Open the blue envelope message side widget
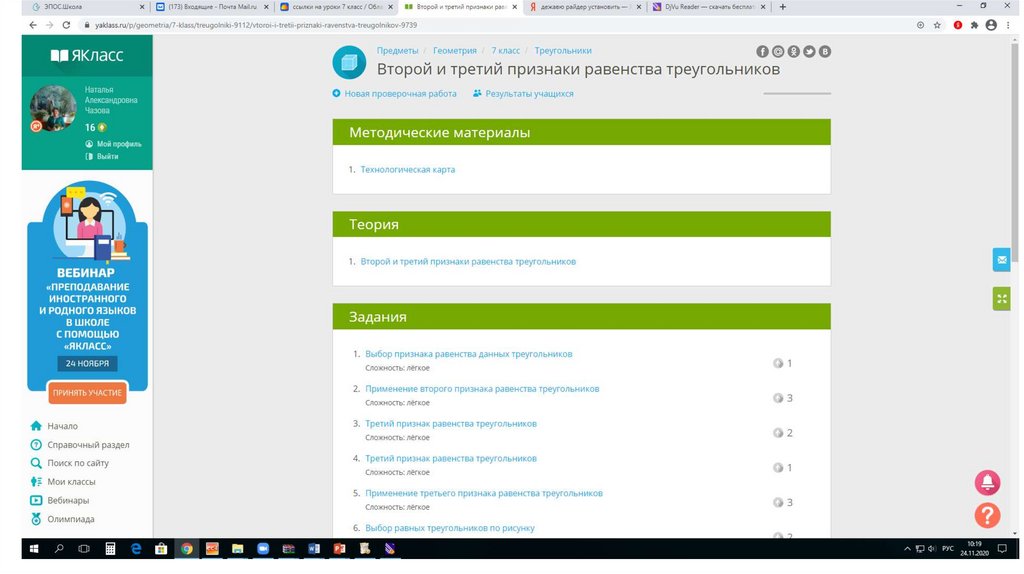The image size is (1024, 574). tap(1001, 260)
